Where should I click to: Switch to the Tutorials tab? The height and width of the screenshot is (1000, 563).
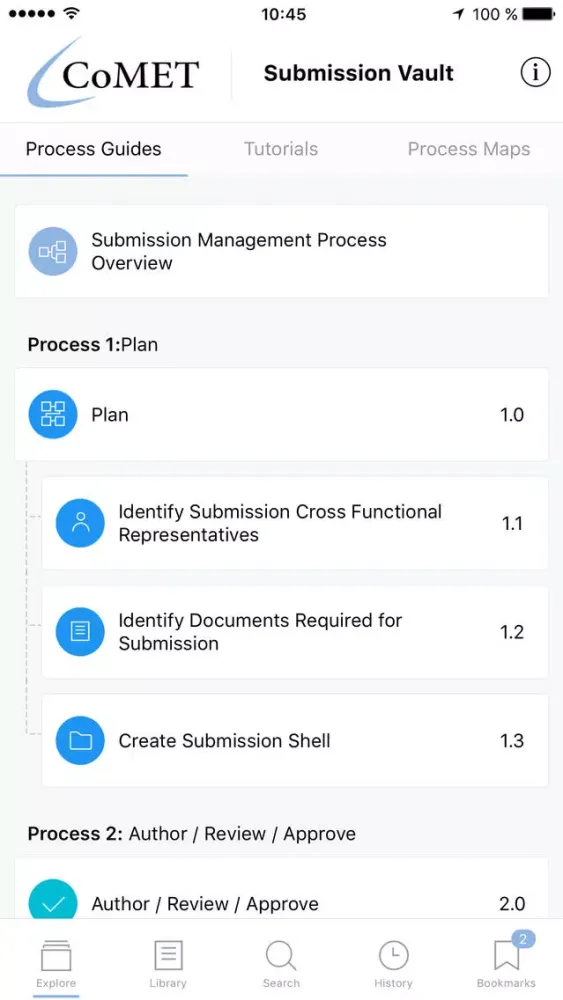coord(281,149)
